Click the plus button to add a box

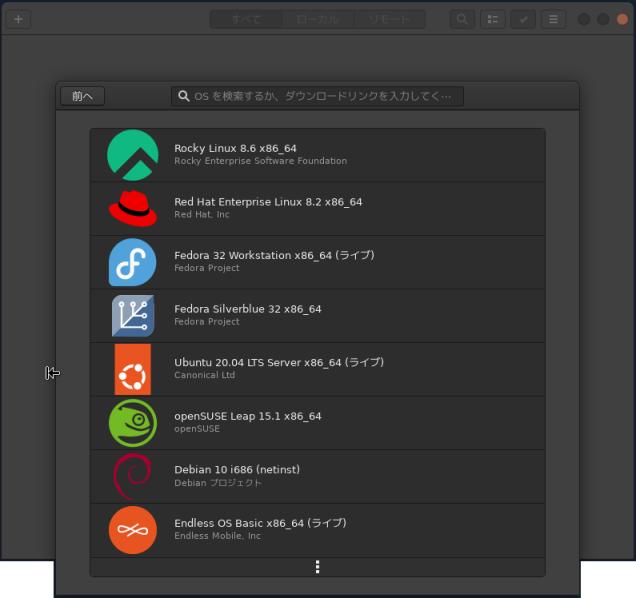pyautogui.click(x=18, y=19)
